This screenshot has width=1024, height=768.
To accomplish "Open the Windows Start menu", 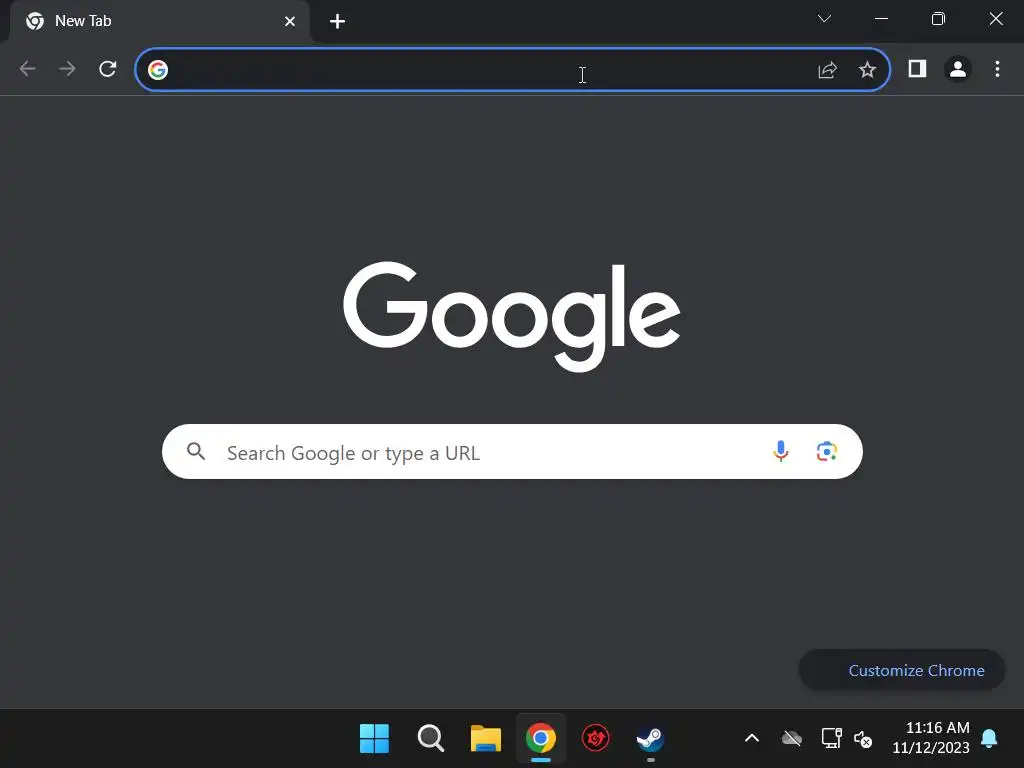I will click(374, 738).
